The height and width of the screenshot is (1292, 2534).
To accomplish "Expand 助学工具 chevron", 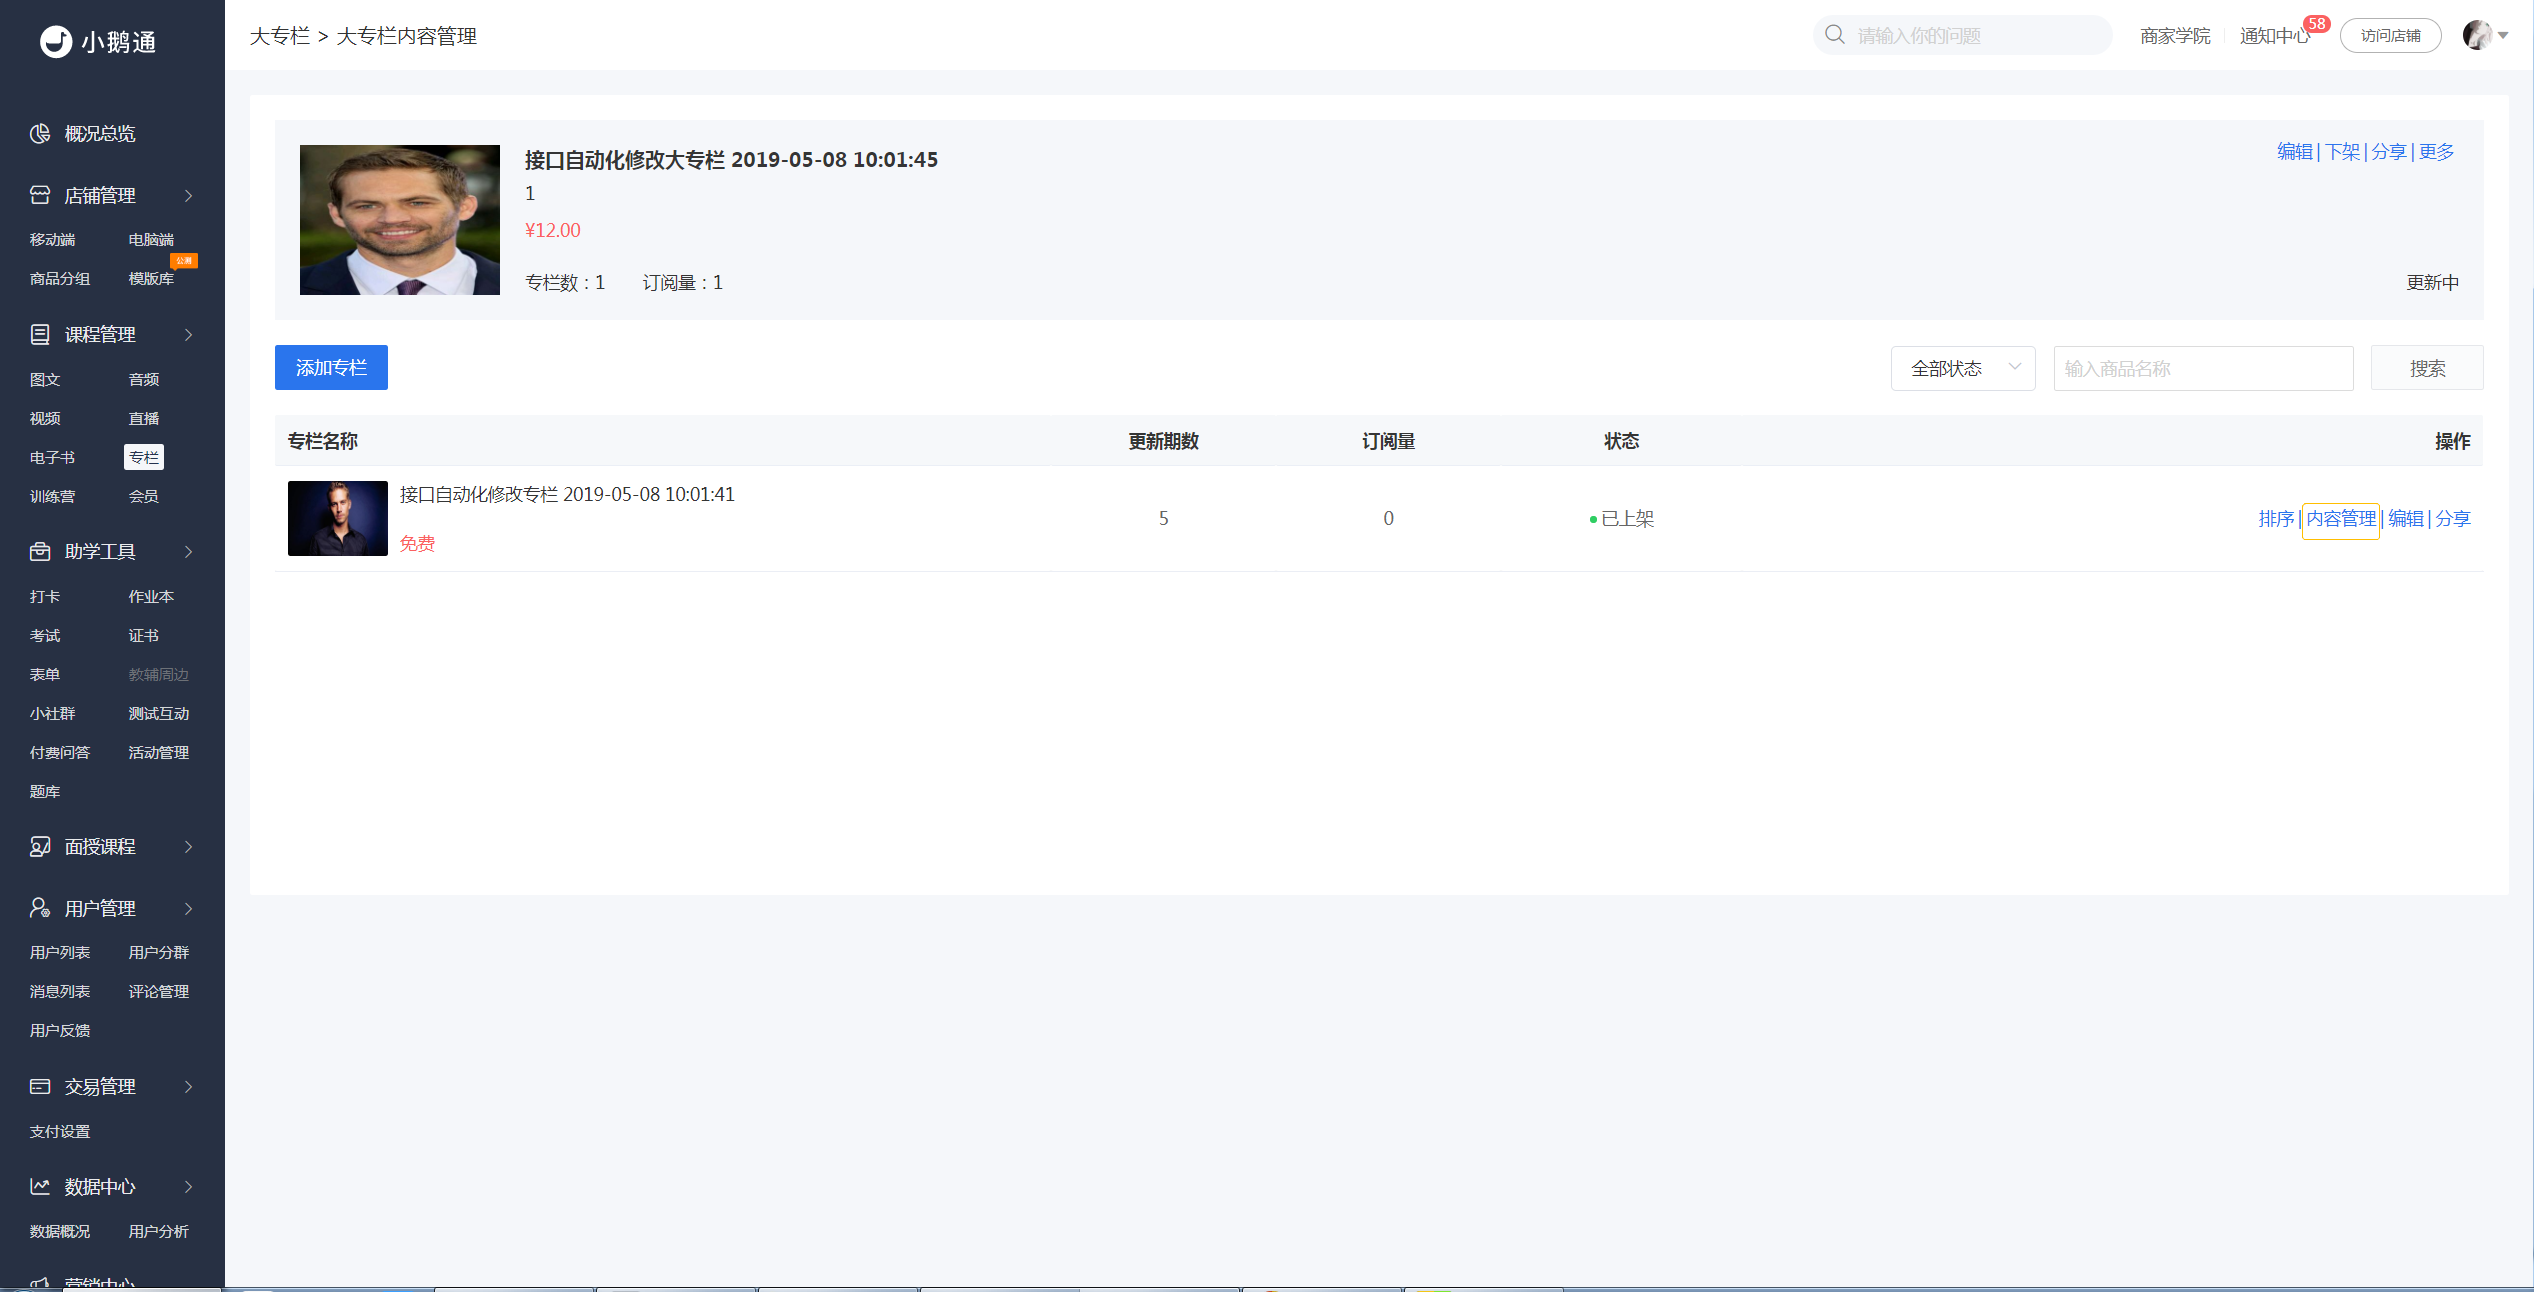I will tap(188, 552).
